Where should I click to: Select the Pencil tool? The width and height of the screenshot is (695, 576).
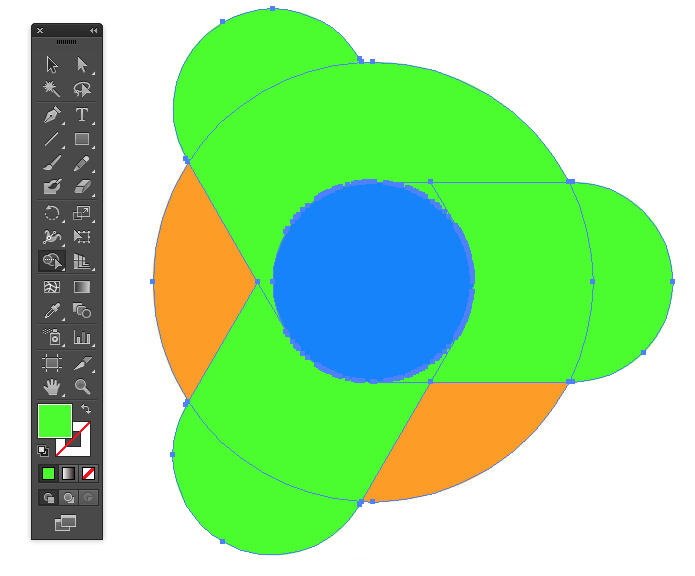coord(82,163)
